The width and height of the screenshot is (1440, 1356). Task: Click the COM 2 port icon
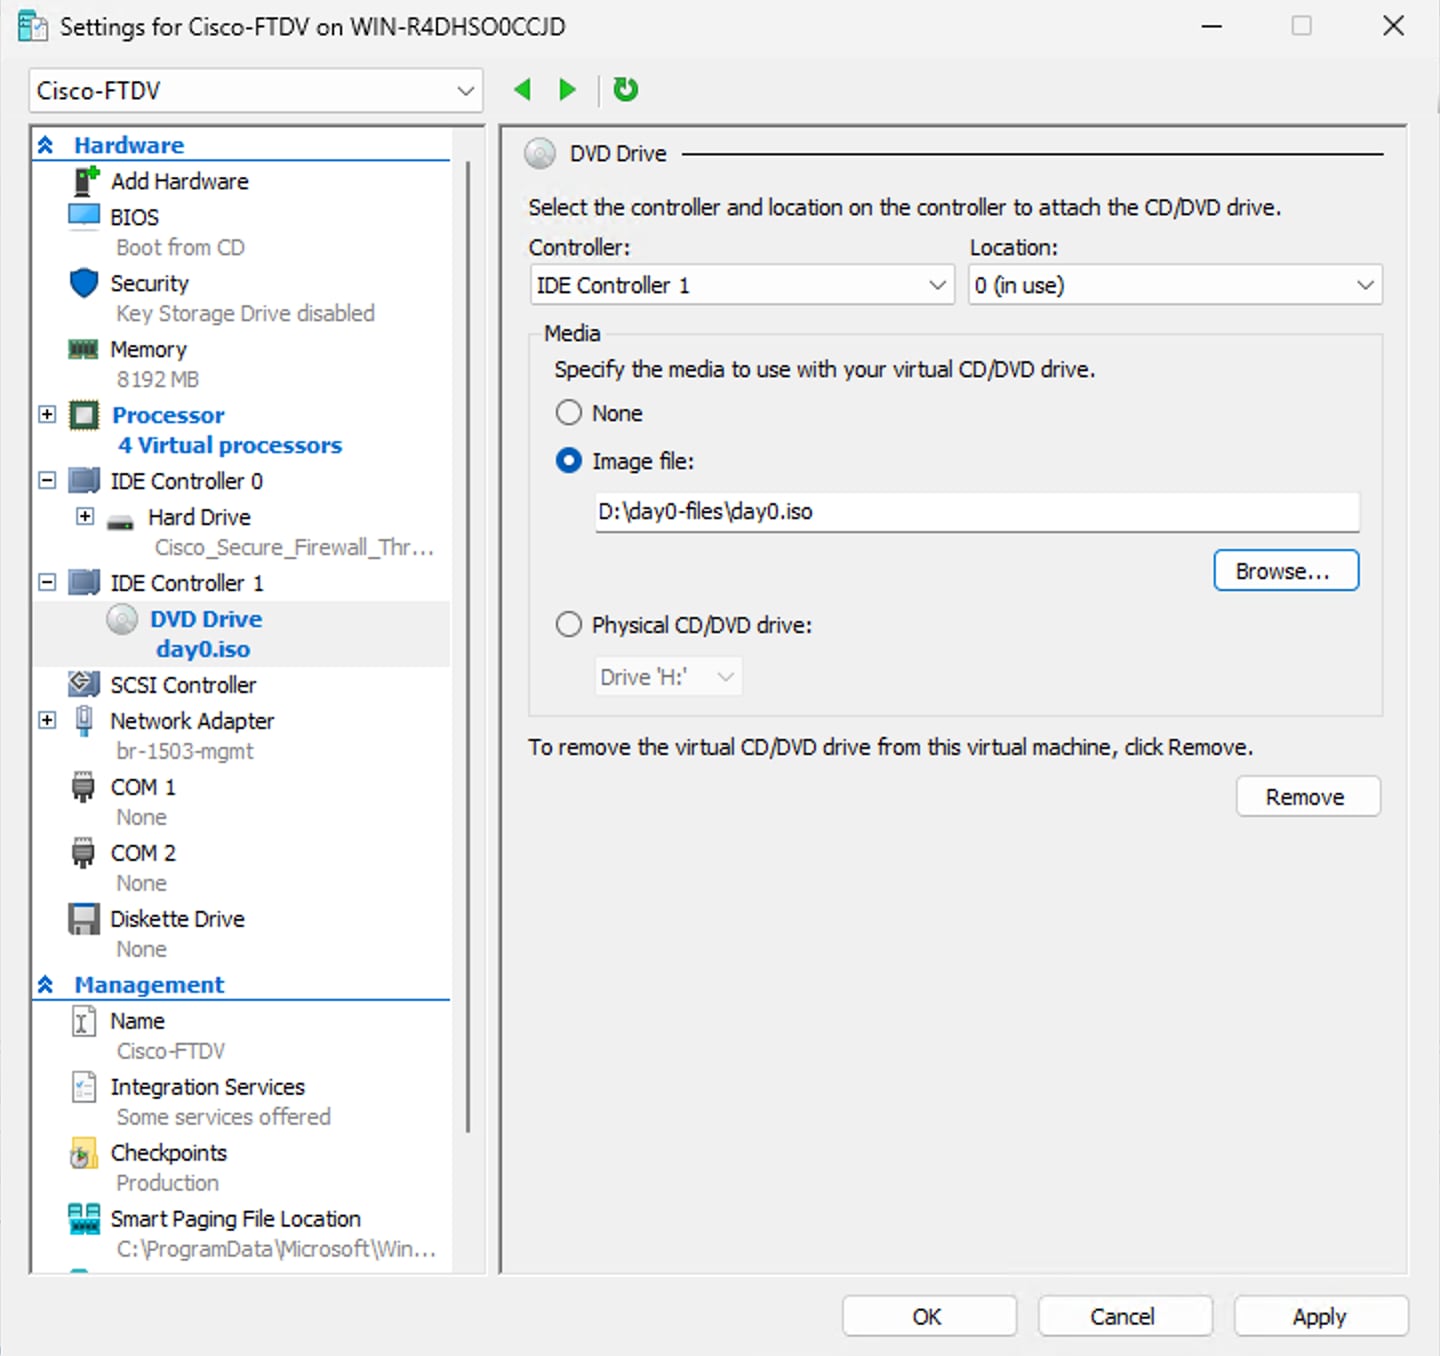[84, 853]
